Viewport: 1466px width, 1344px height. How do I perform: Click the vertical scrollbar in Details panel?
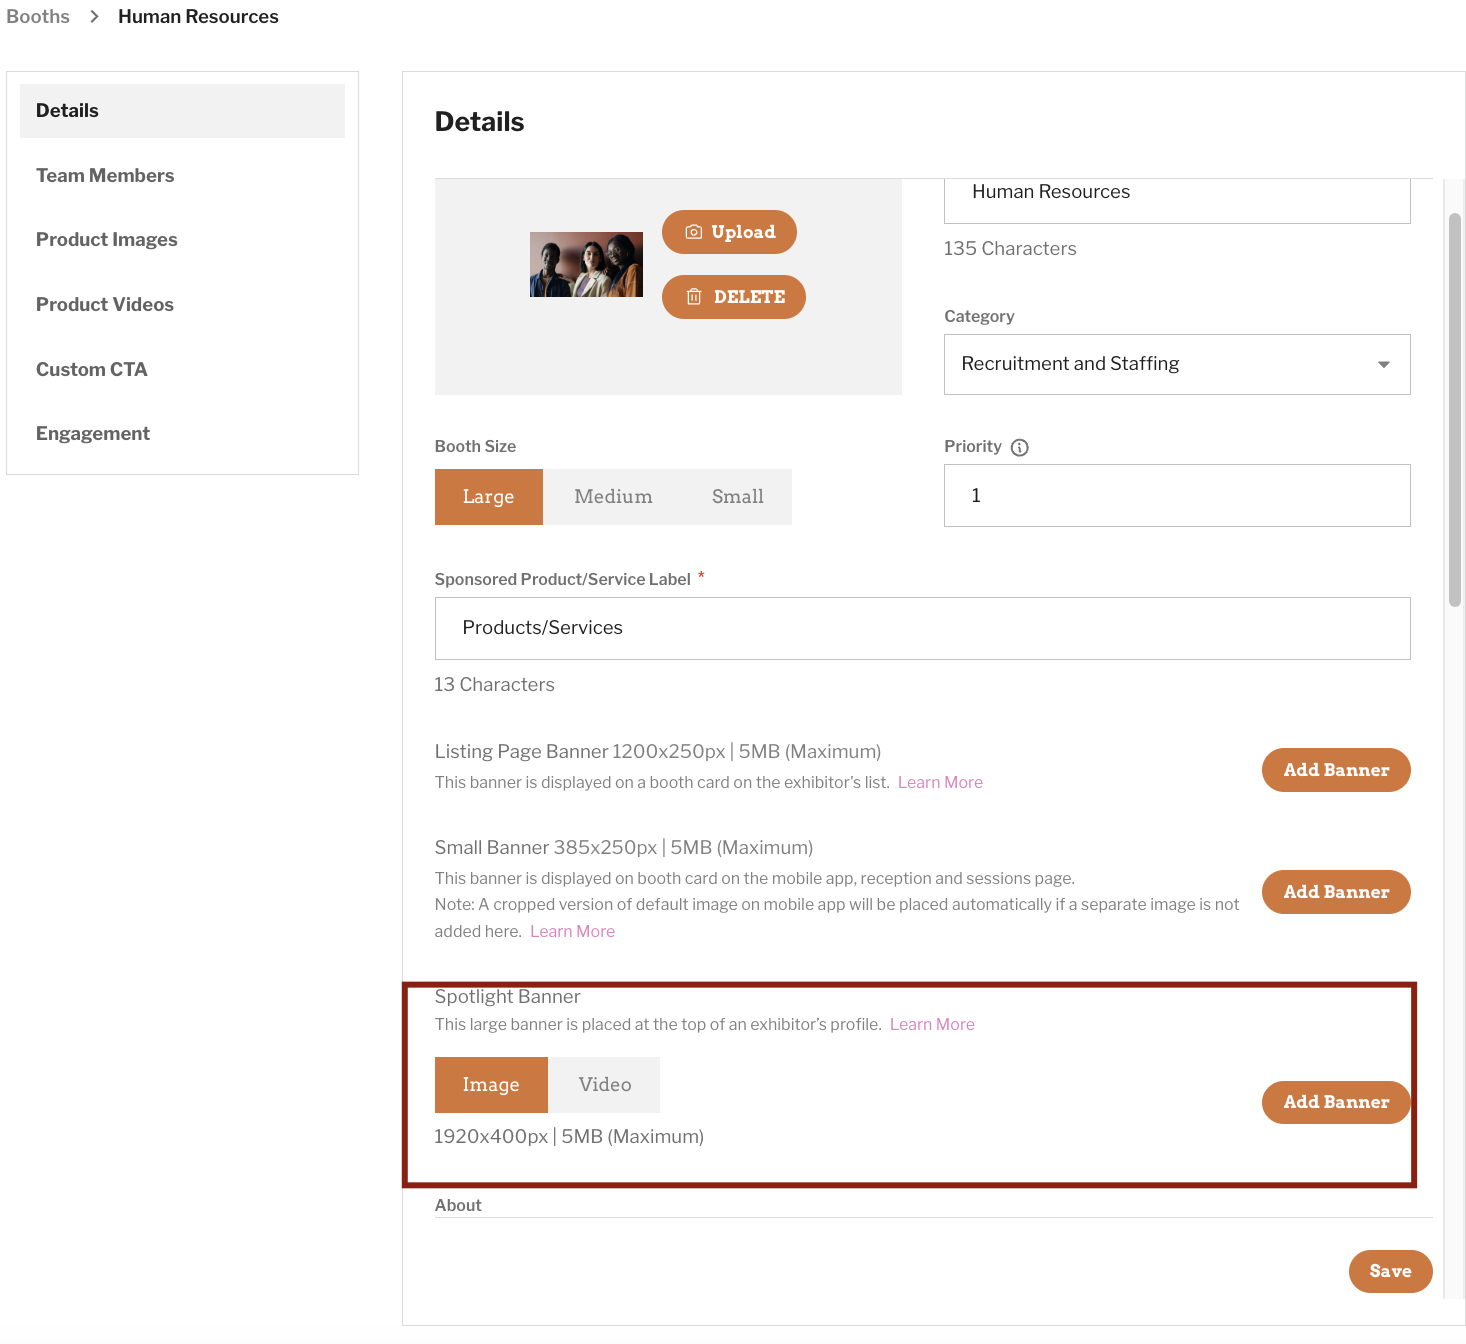tap(1455, 410)
